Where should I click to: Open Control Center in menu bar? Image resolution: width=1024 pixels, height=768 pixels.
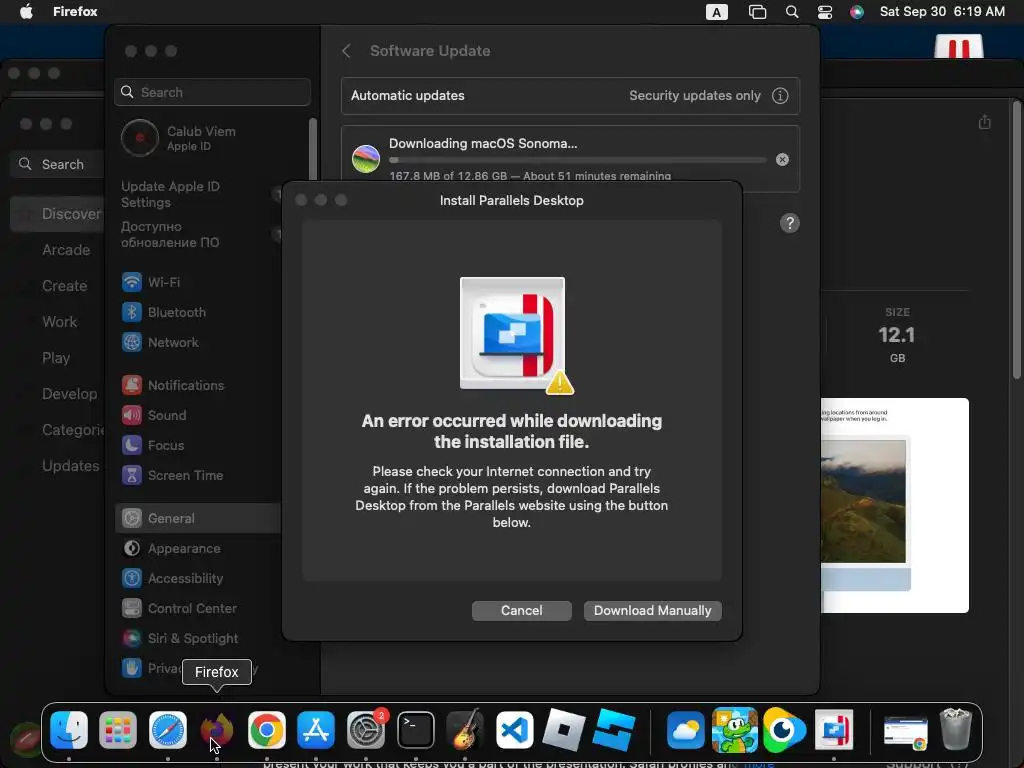pyautogui.click(x=825, y=12)
